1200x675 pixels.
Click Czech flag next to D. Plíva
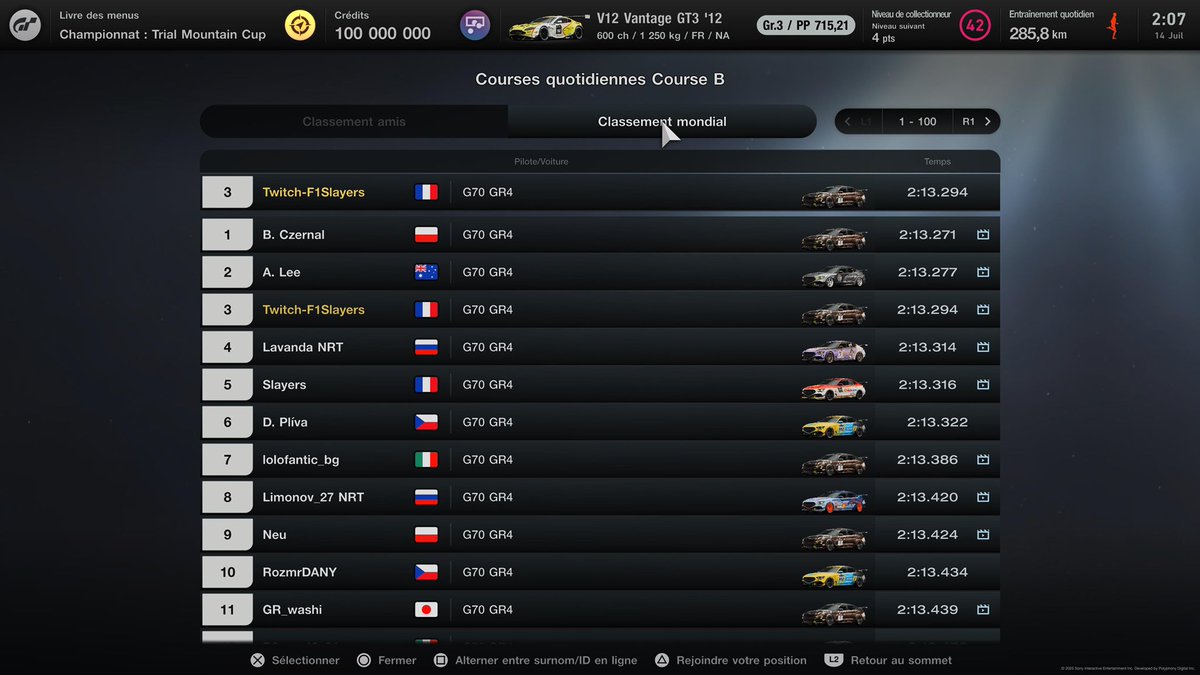(x=426, y=422)
